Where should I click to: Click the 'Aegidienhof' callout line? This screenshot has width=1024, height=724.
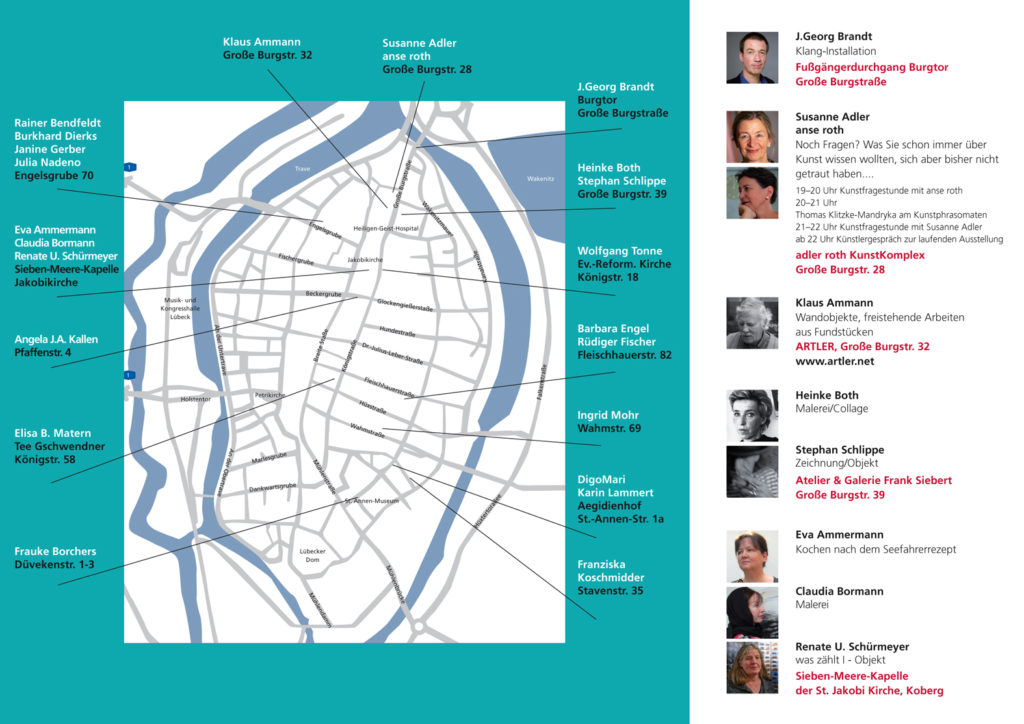click(x=609, y=505)
